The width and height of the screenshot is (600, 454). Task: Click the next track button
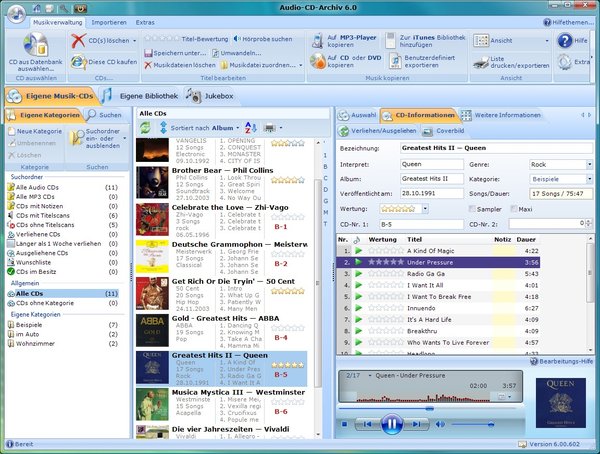(416, 424)
